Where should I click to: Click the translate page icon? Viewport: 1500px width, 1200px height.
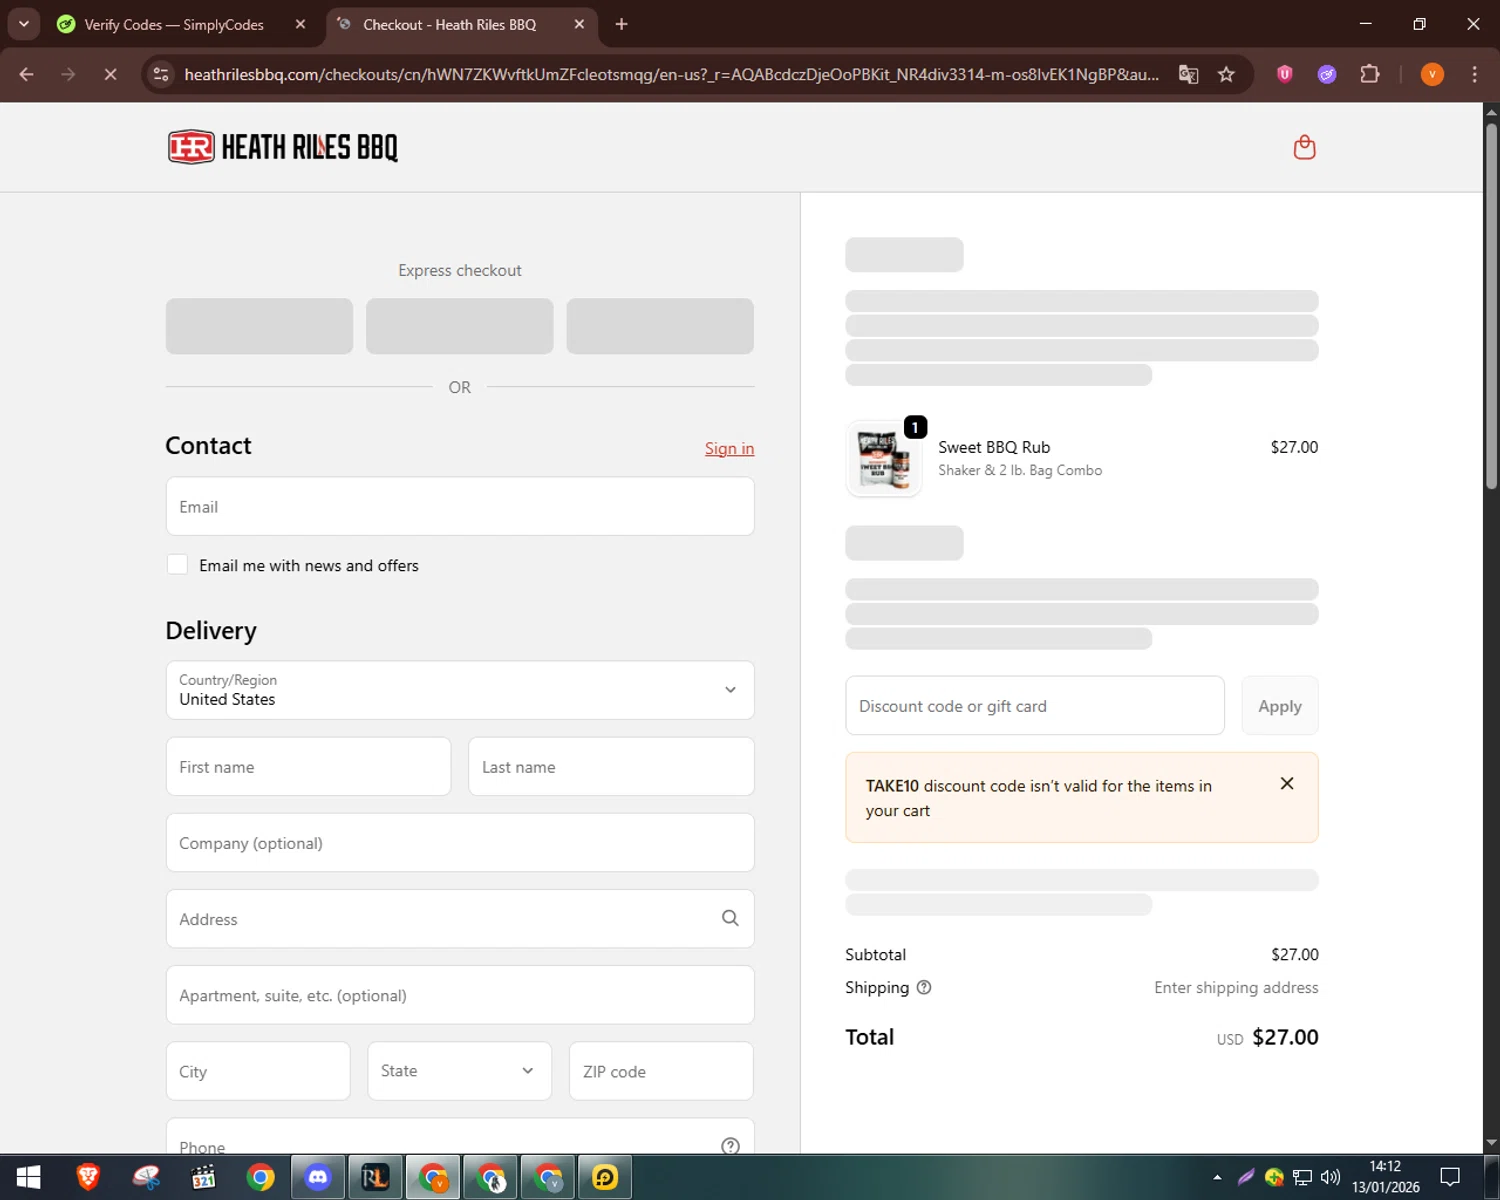click(1188, 74)
